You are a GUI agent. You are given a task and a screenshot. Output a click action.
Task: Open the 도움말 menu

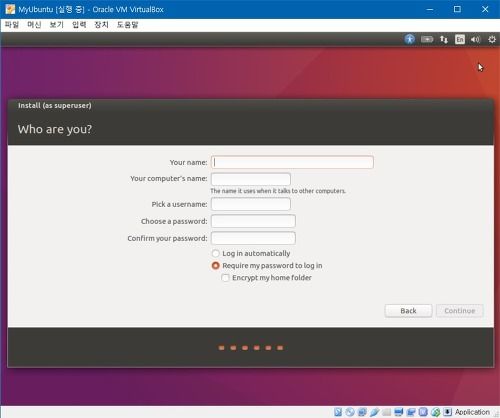127,24
